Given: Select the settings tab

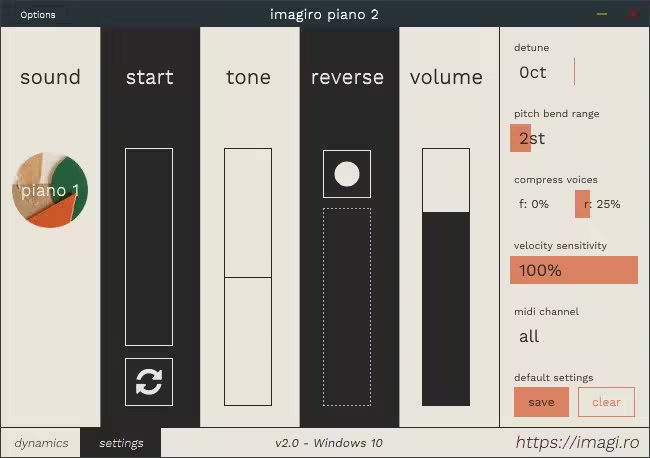Looking at the screenshot, I should [120, 443].
